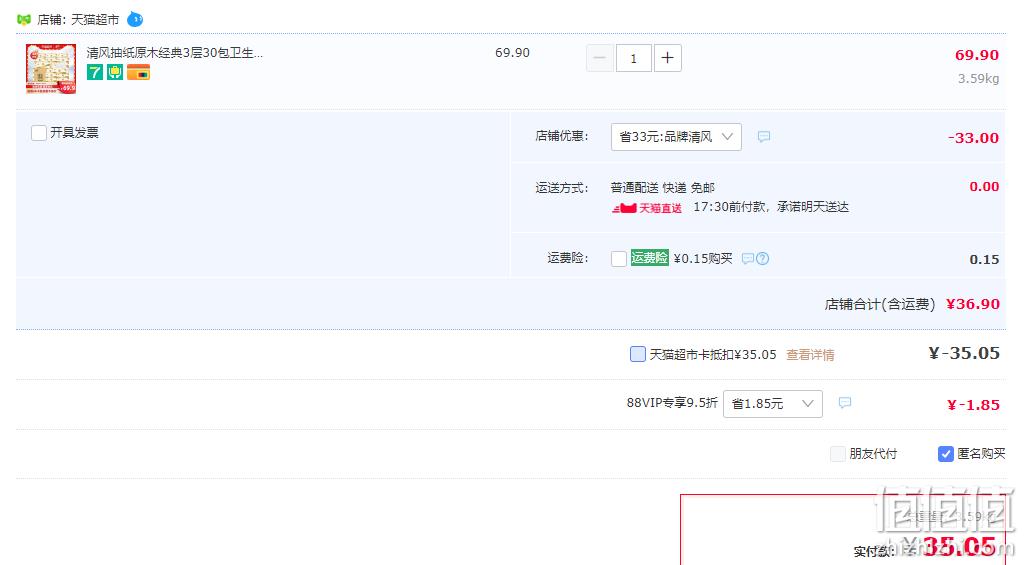The image size is (1024, 565).
Task: Open the 省33元:品牌清风 store discount dropdown
Action: 676,137
